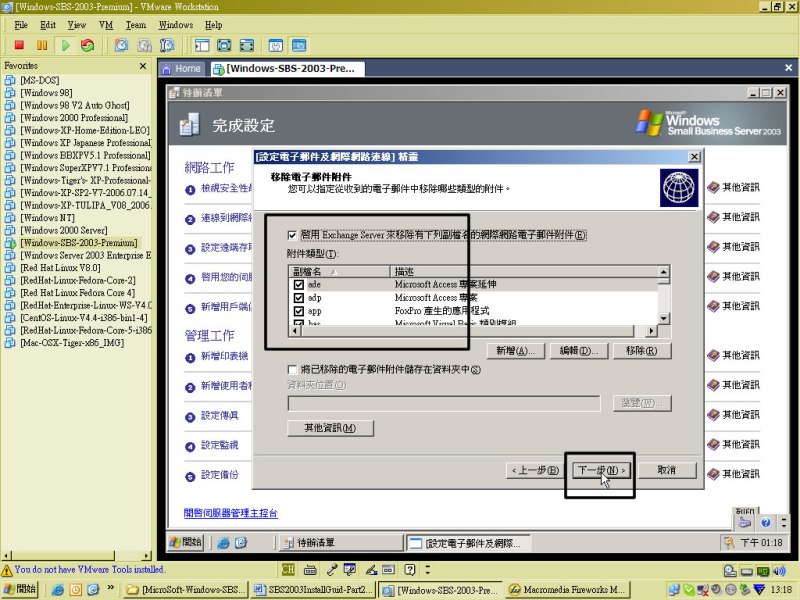Click the summary view toolbar icon

tap(276, 45)
